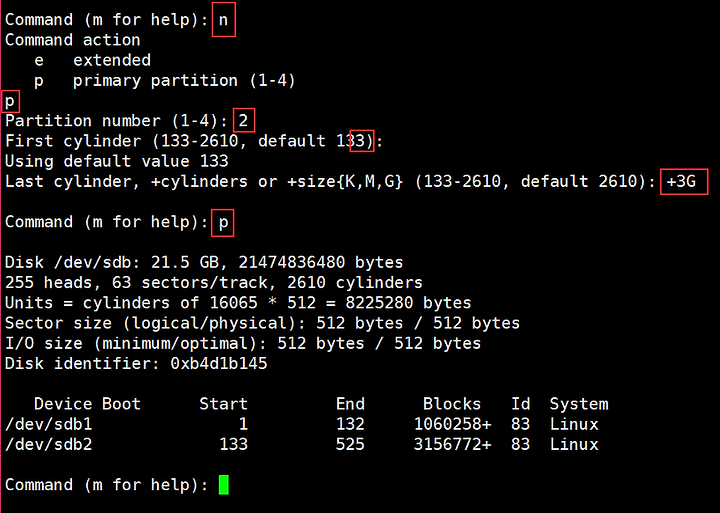
Task: Click '+3G' size entry text
Action: pos(681,181)
